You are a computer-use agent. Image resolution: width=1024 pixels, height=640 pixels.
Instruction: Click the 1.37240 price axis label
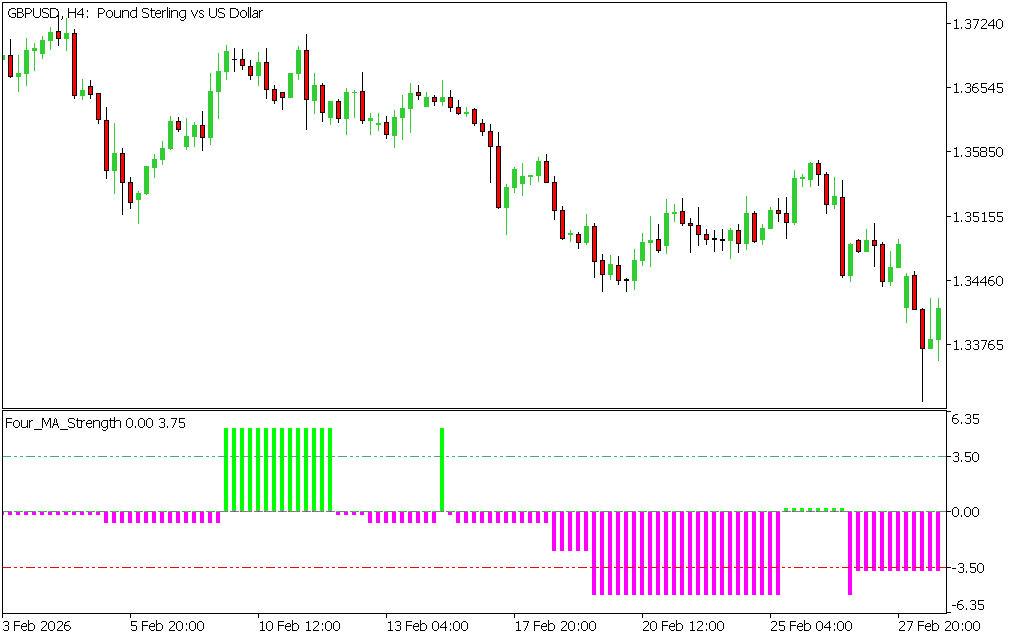[x=978, y=24]
